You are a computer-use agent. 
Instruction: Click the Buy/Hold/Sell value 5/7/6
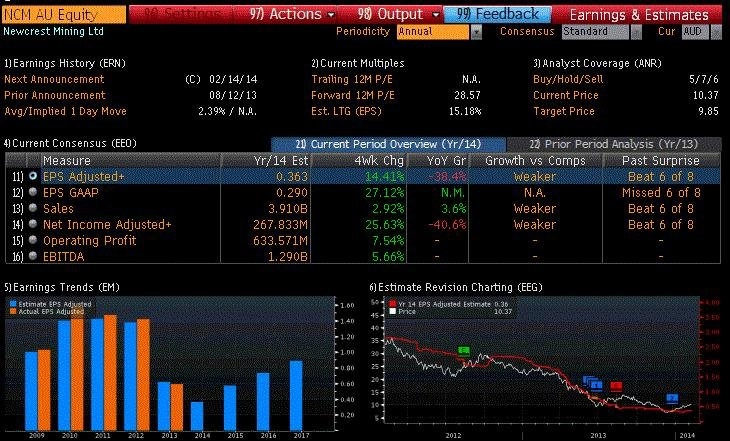tap(703, 79)
